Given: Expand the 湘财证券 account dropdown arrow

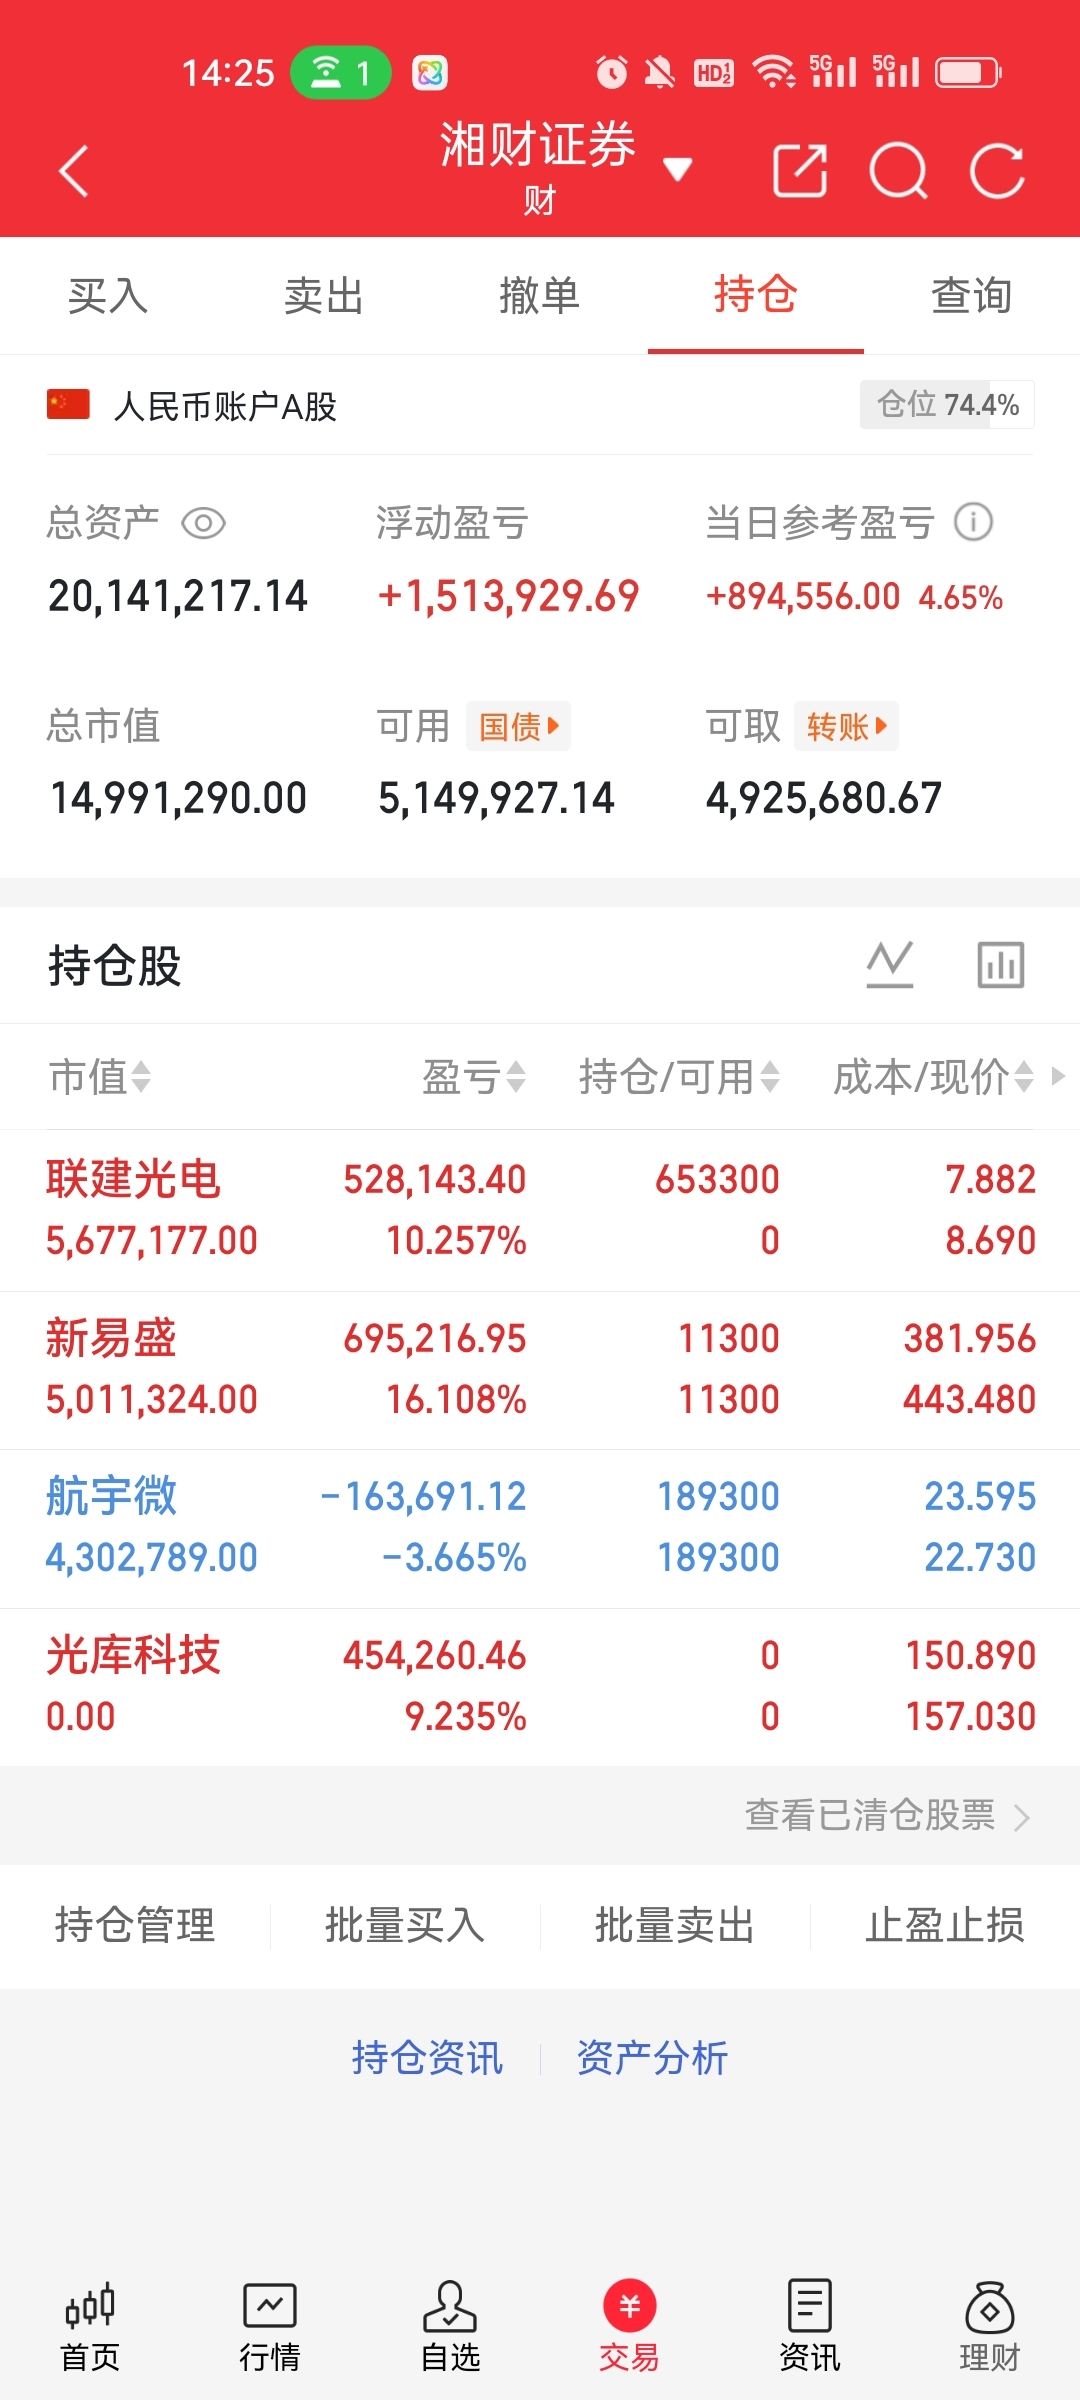Looking at the screenshot, I should pyautogui.click(x=678, y=169).
